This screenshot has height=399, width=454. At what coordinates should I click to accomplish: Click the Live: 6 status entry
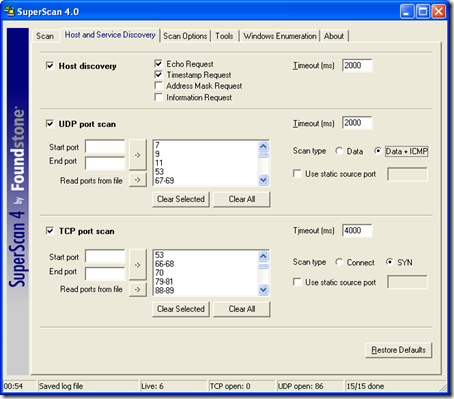click(x=173, y=386)
